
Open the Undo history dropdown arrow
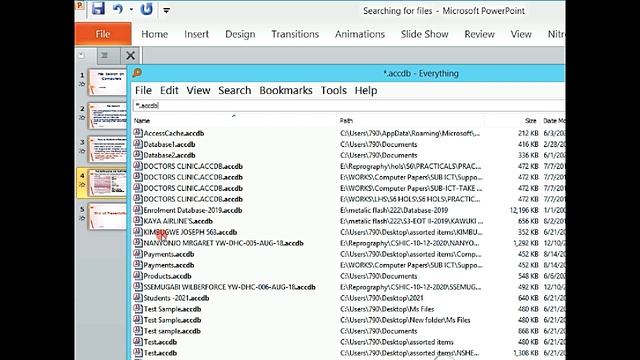click(x=131, y=9)
